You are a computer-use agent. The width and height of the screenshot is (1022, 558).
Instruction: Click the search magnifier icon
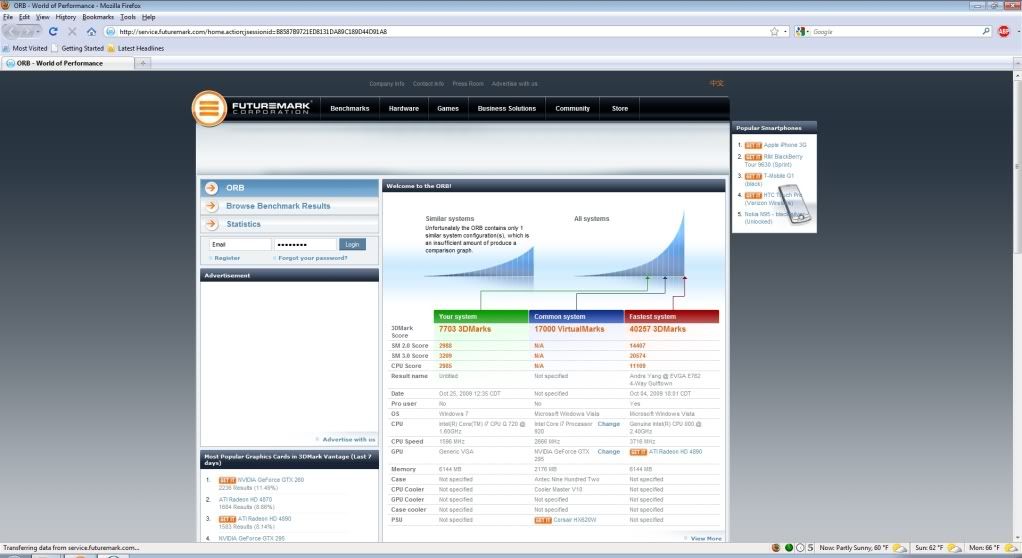[x=986, y=31]
